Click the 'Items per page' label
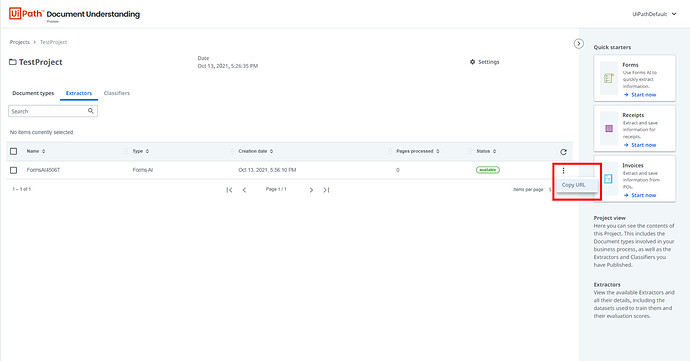The image size is (690, 361). (x=529, y=190)
